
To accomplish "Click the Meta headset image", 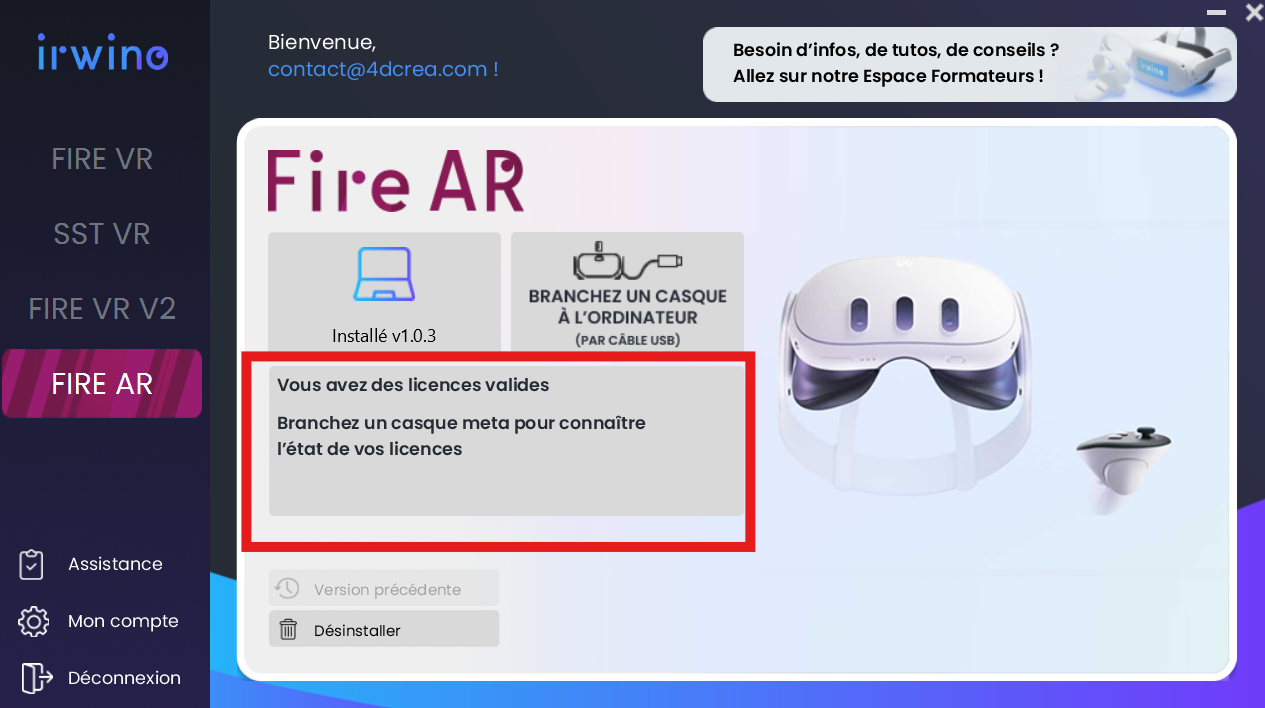I will click(x=903, y=368).
